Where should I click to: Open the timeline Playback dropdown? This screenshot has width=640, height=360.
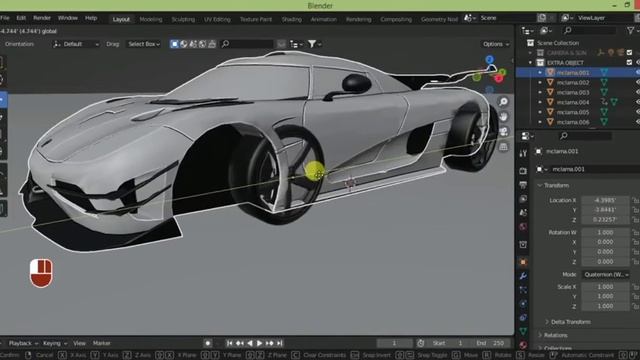[23, 343]
